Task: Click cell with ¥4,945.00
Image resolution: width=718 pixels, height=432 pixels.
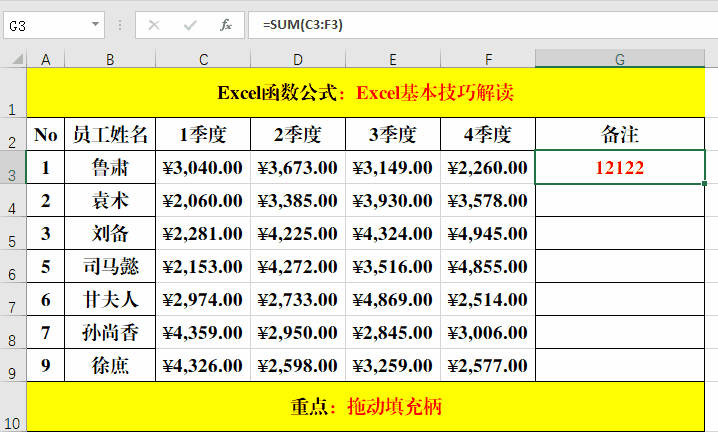Action: point(488,233)
